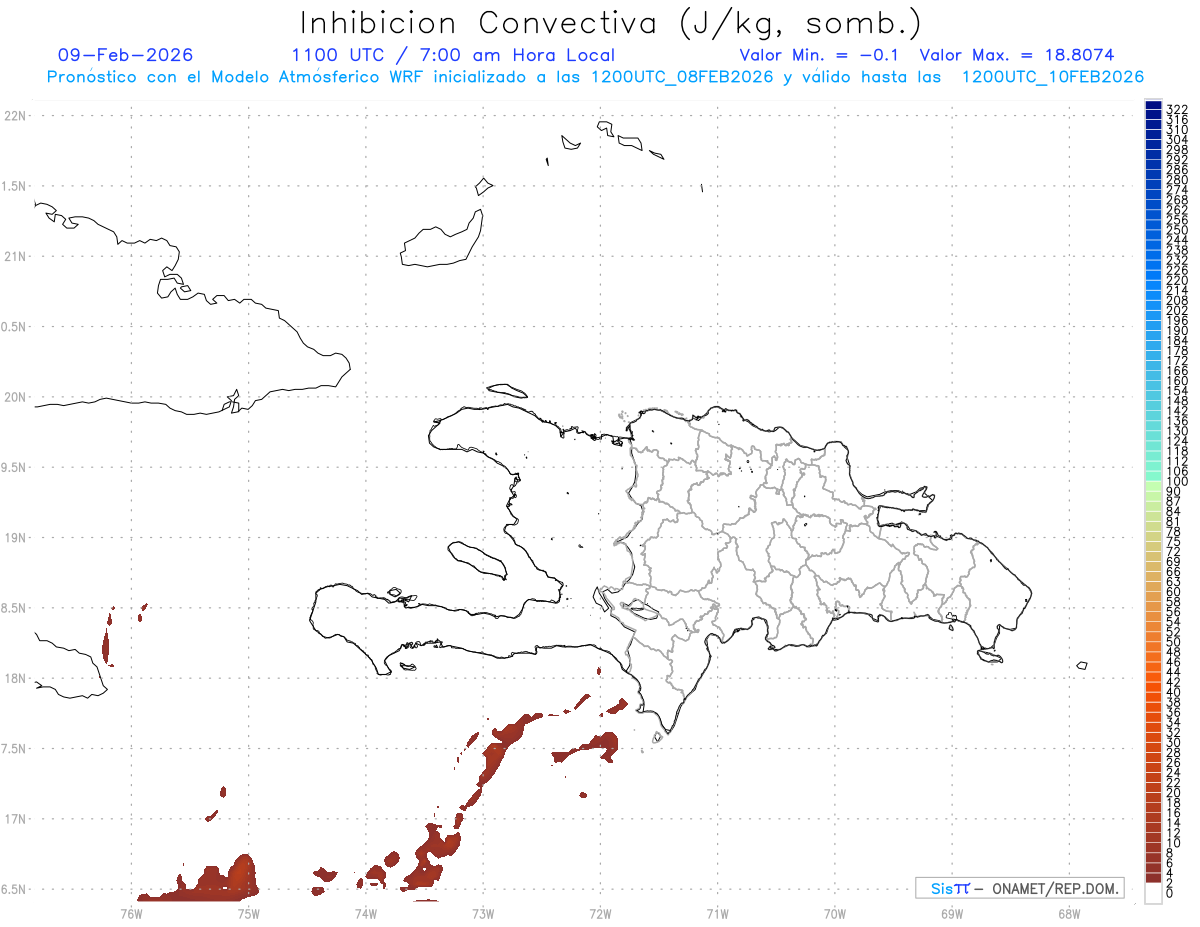Click the "19N" latitude label
The width and height of the screenshot is (1200, 927).
(15, 537)
